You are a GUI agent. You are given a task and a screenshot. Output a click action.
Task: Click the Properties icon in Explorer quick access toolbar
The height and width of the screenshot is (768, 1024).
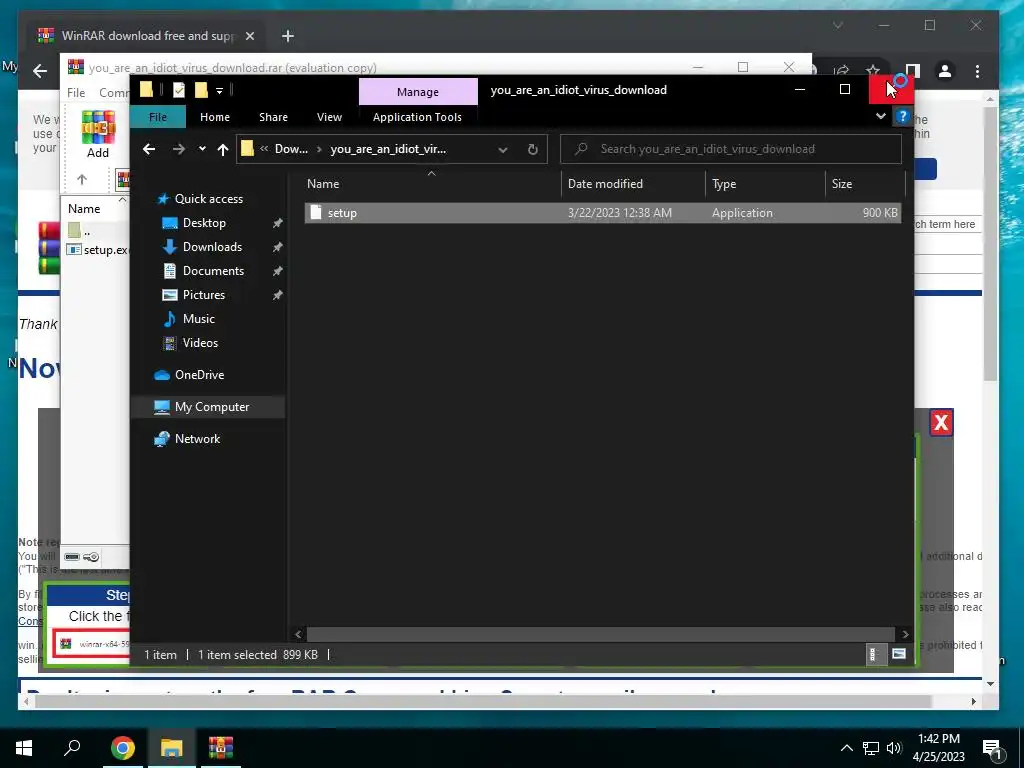click(x=179, y=90)
